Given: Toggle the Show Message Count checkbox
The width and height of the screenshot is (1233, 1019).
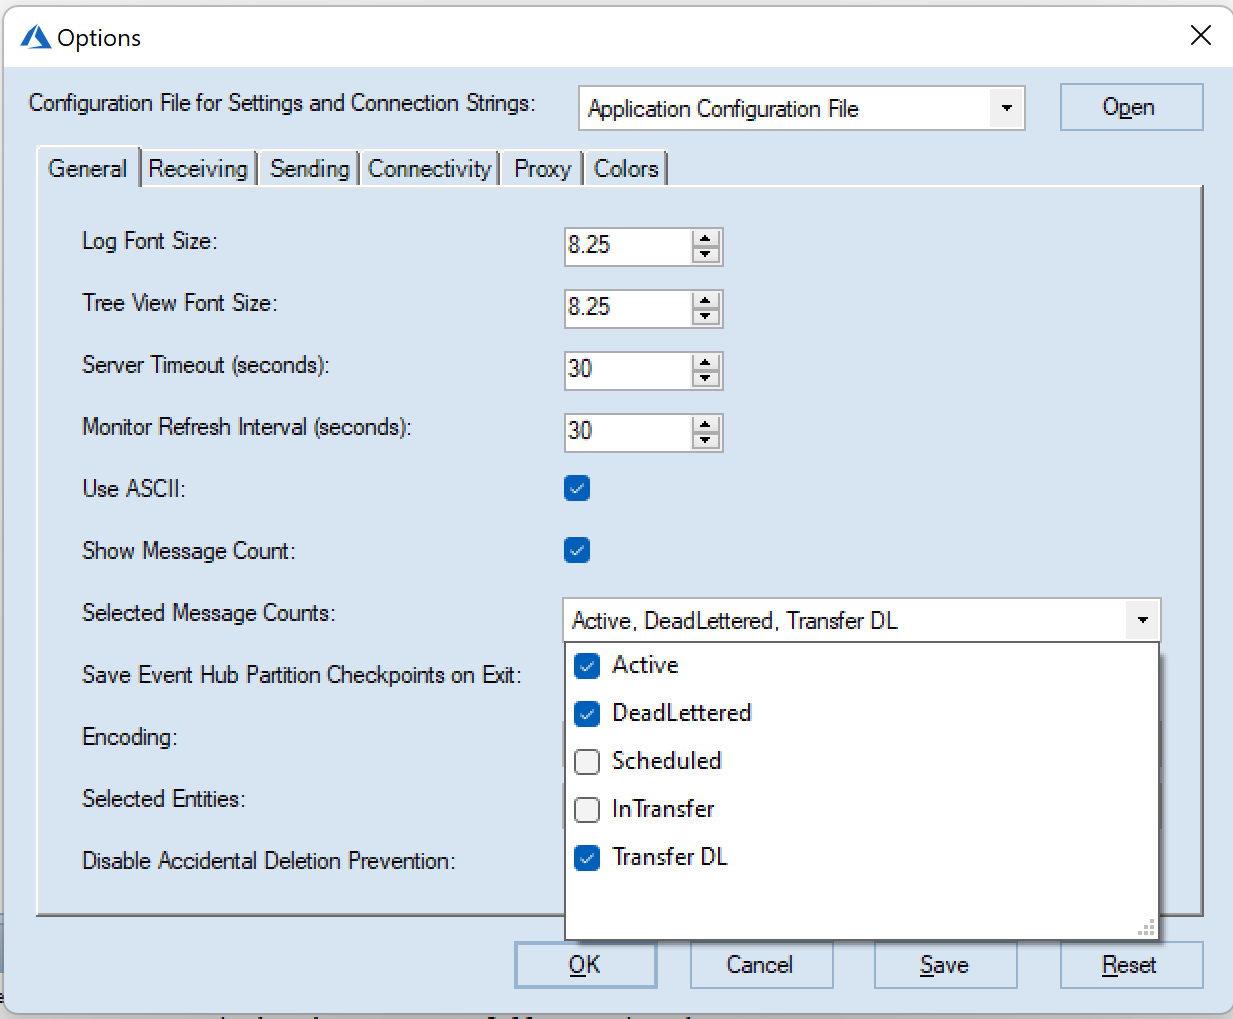Looking at the screenshot, I should click(x=577, y=550).
